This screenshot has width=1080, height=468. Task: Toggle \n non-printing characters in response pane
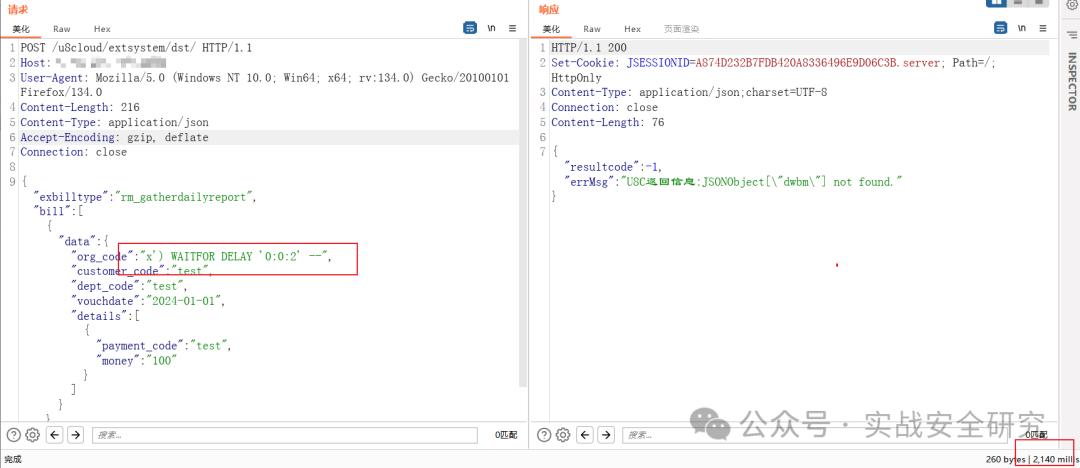click(1021, 28)
